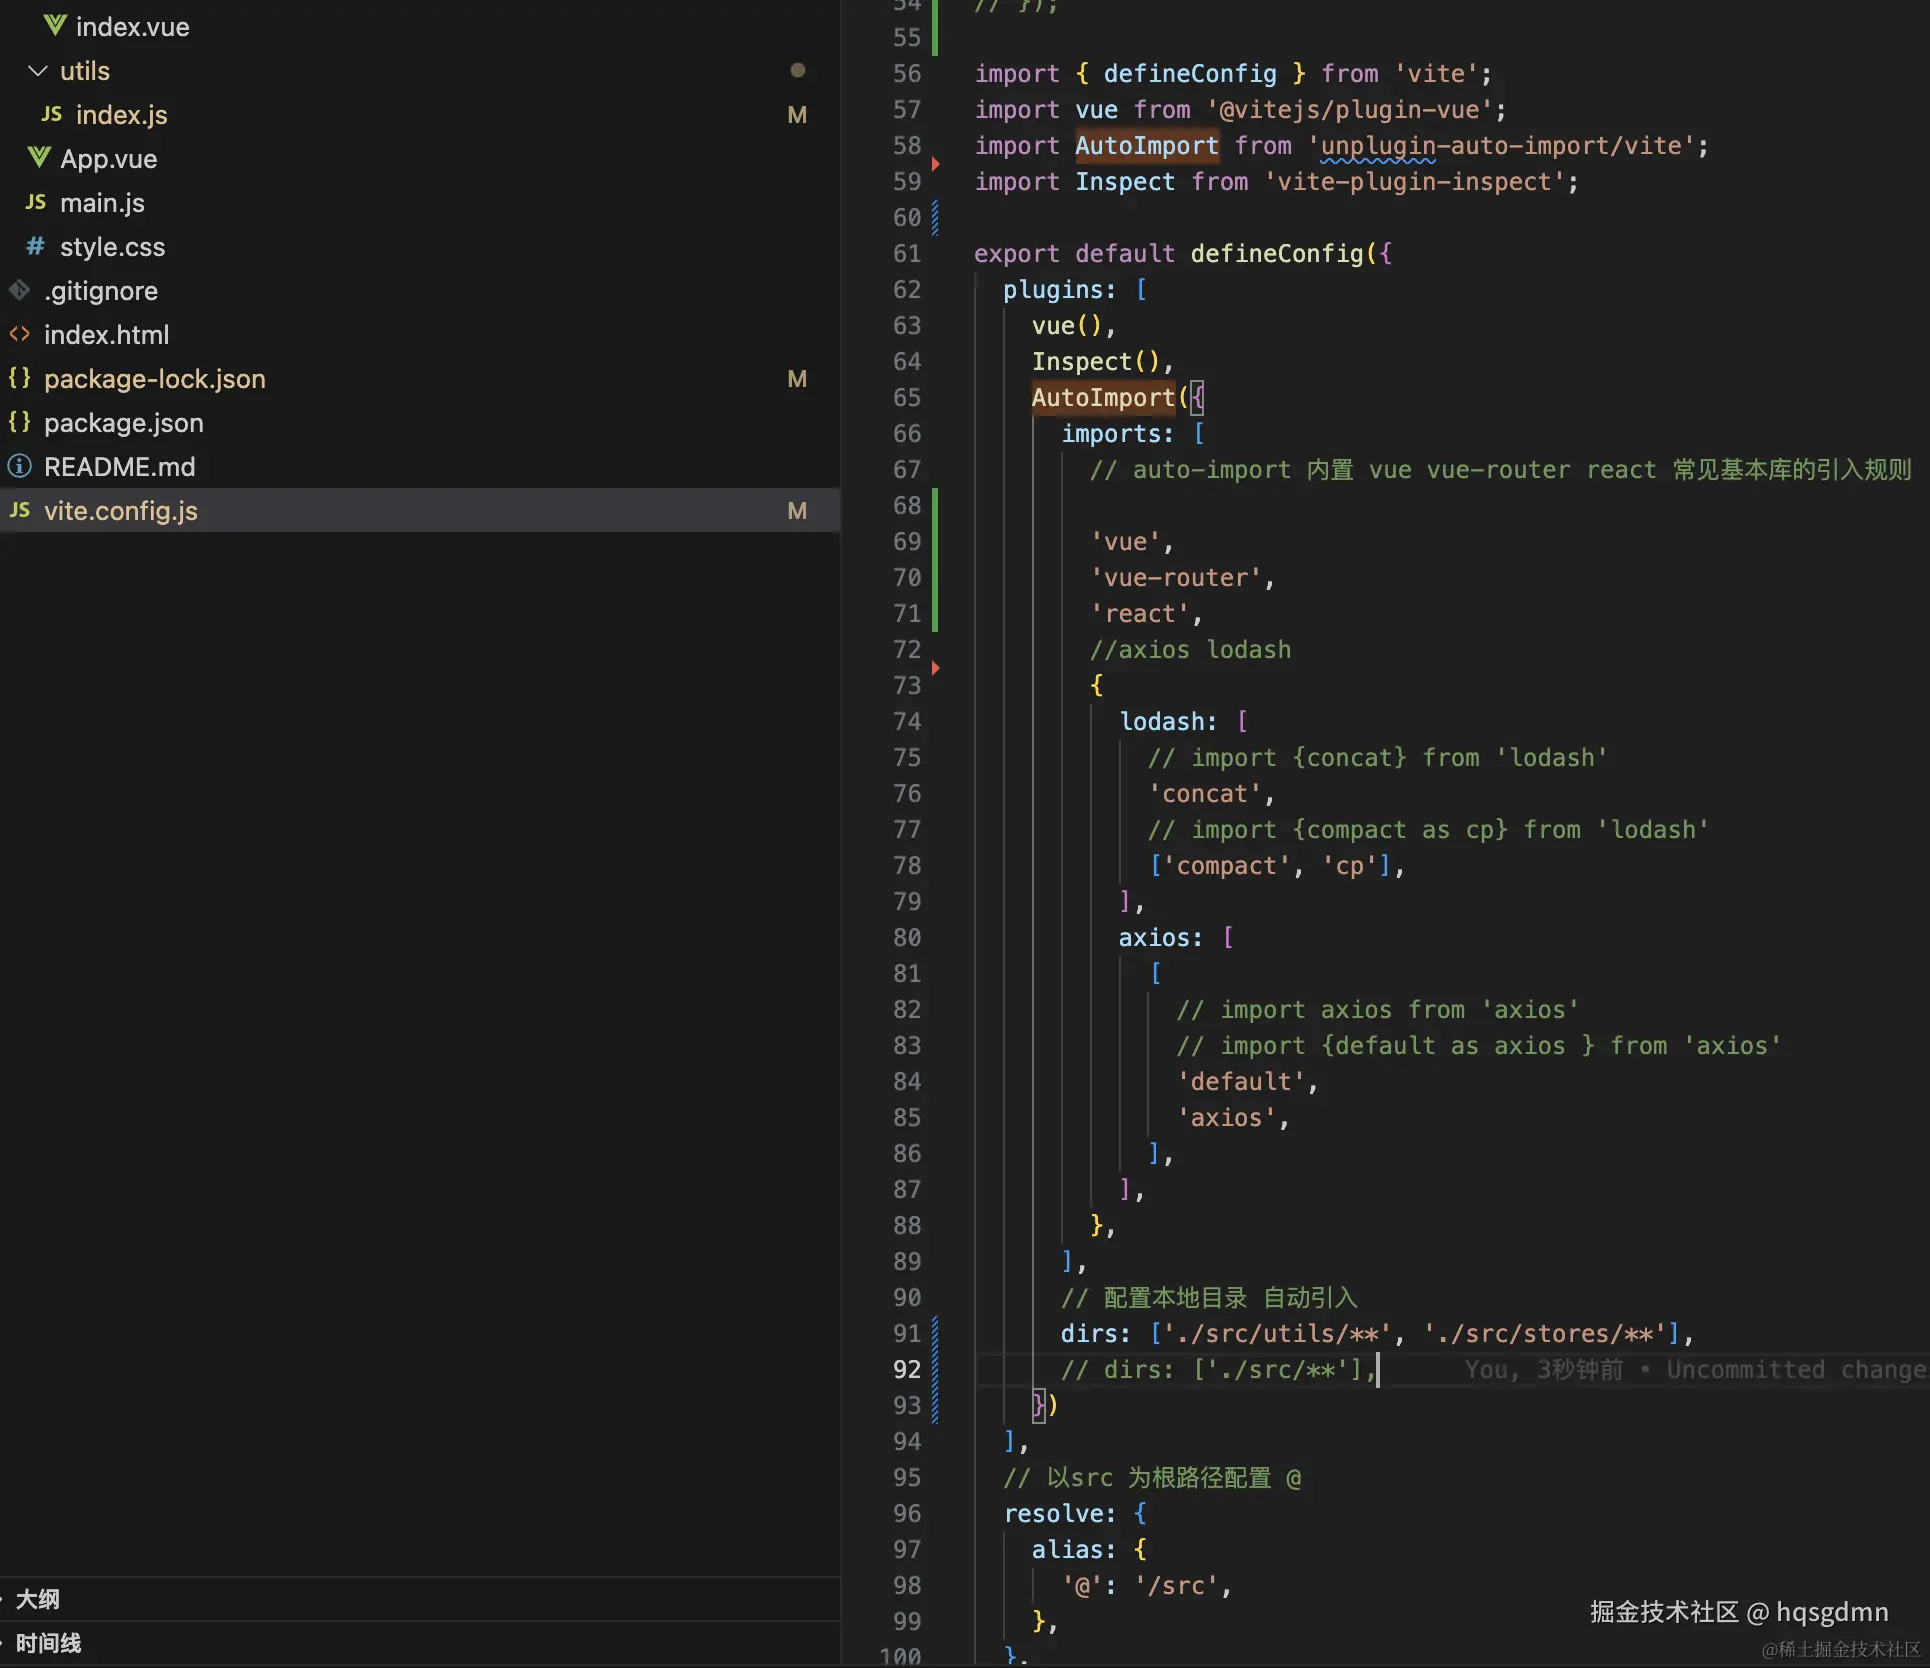Click the Vue icon beside App.vue

[39, 158]
